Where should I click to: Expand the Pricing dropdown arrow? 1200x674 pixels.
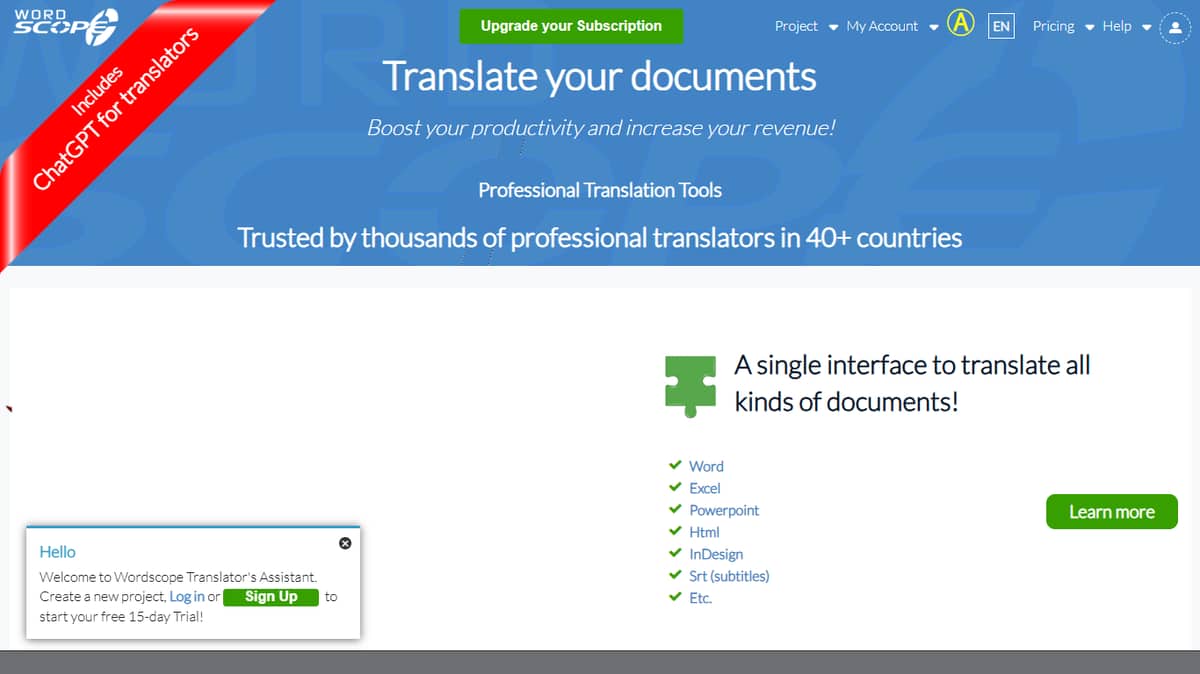point(1089,28)
